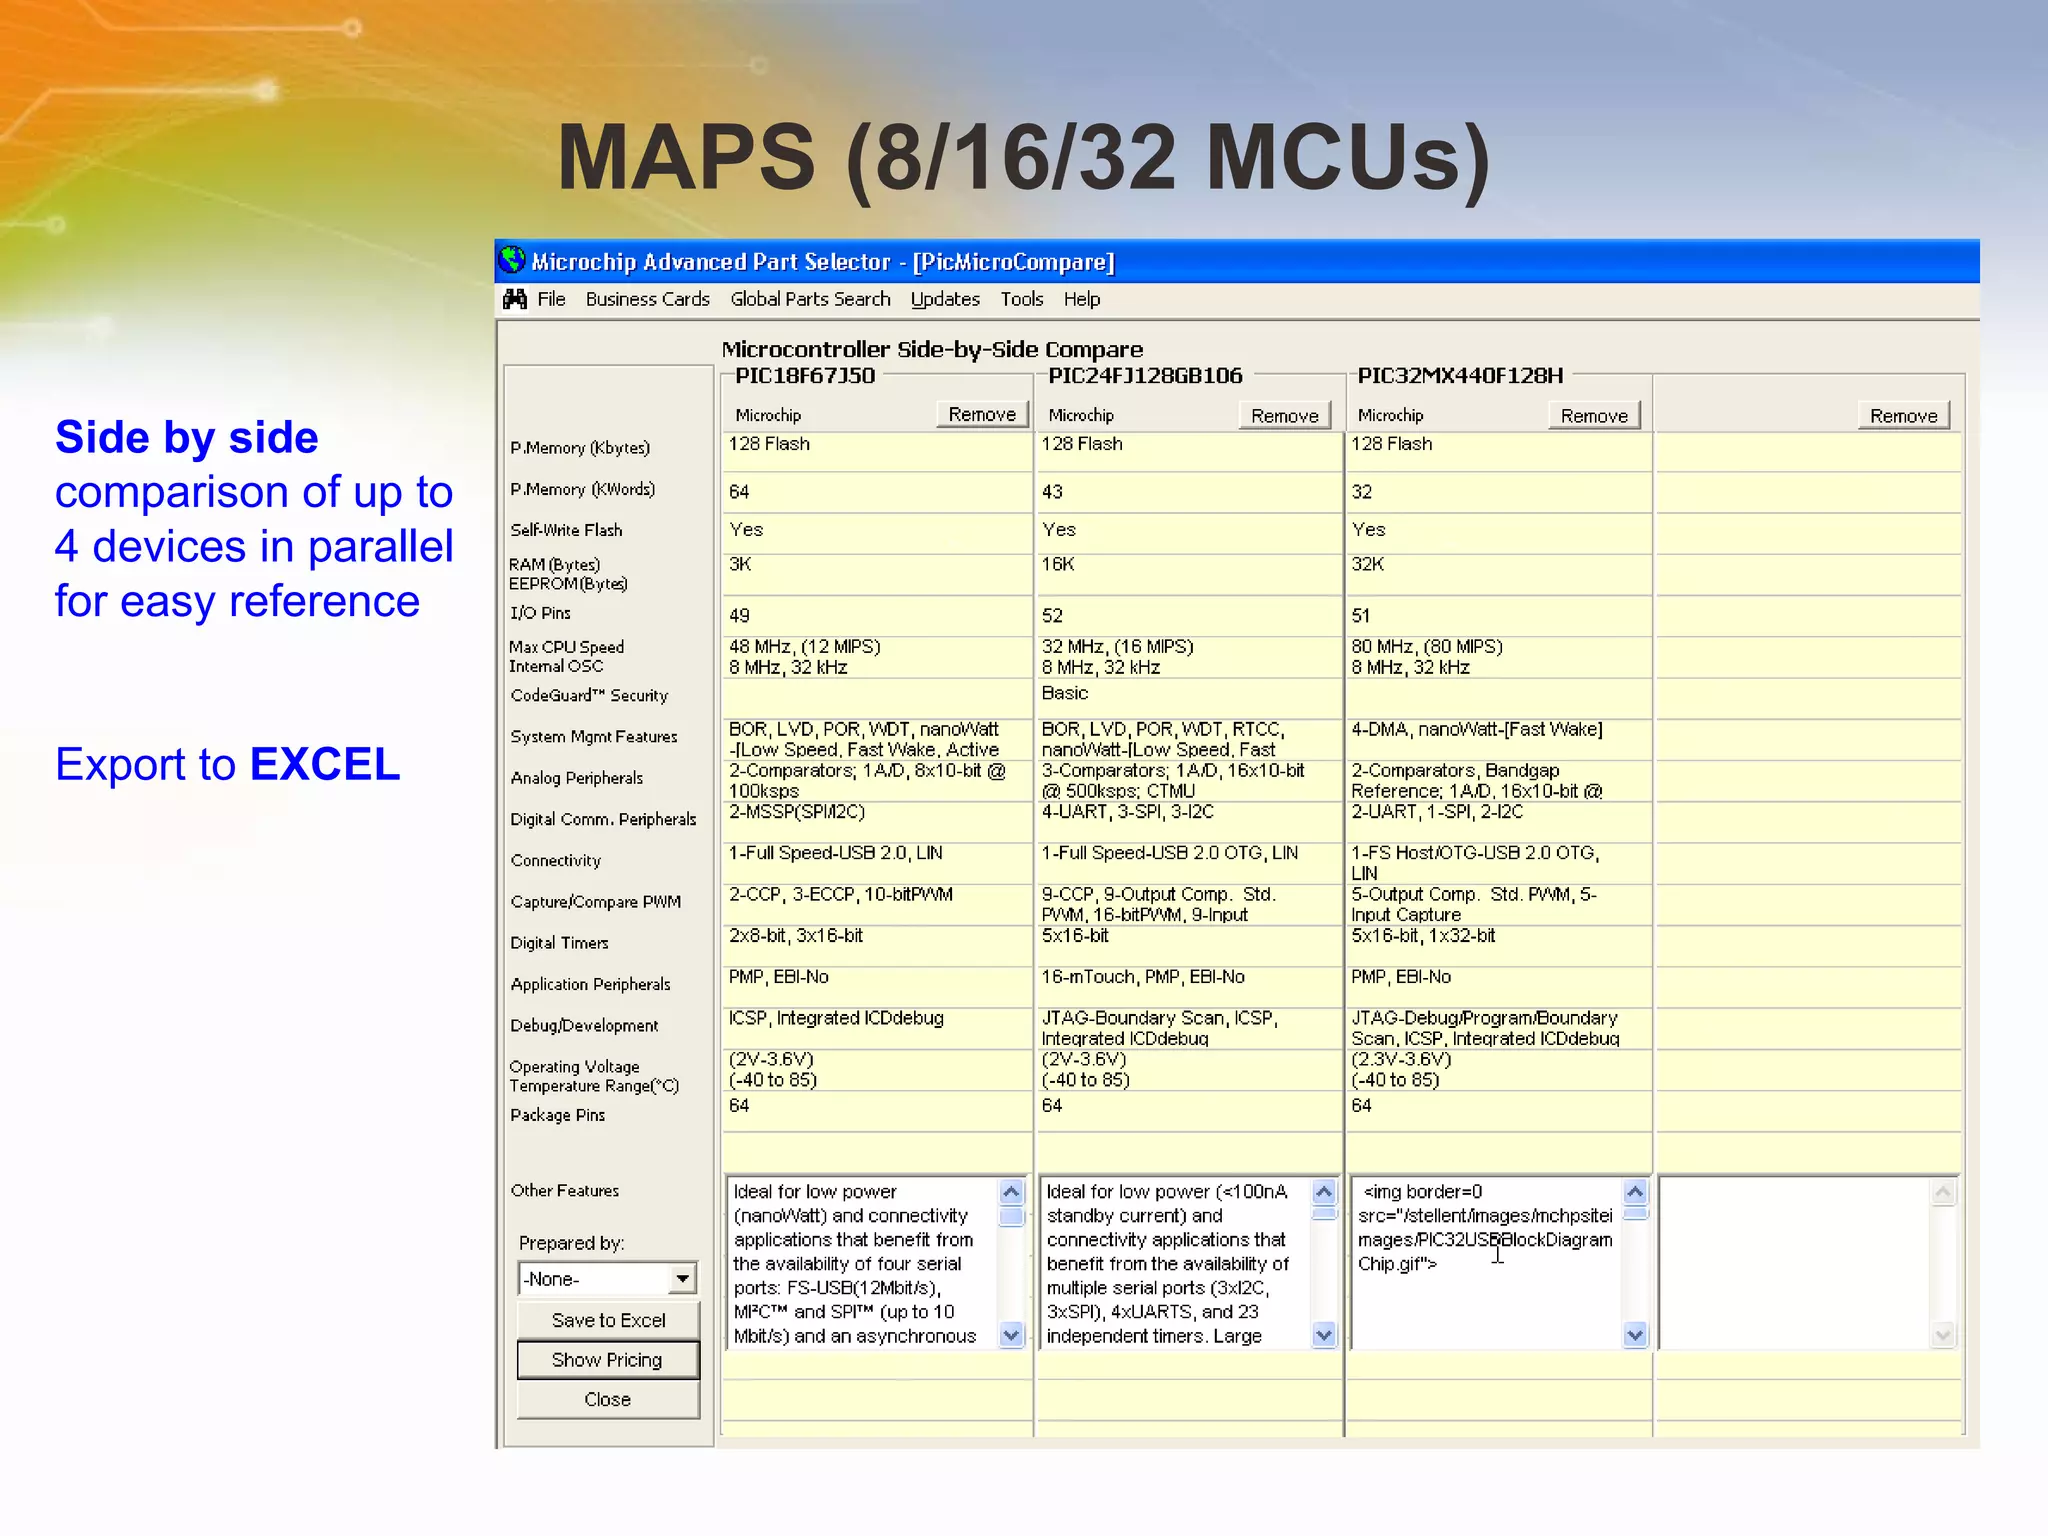
Task: Click the Save to Excel button
Action: pyautogui.click(x=608, y=1320)
